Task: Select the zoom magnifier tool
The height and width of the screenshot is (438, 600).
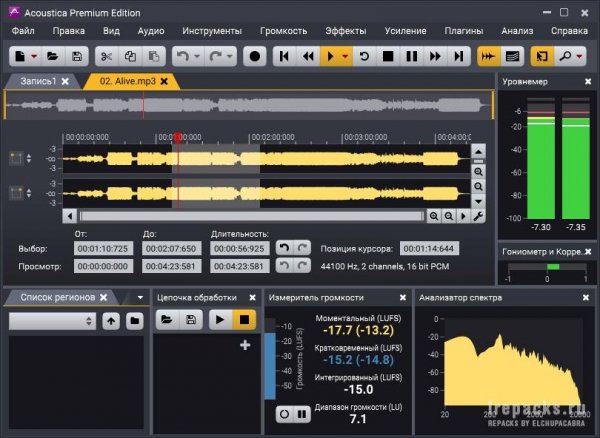Action: coord(565,57)
